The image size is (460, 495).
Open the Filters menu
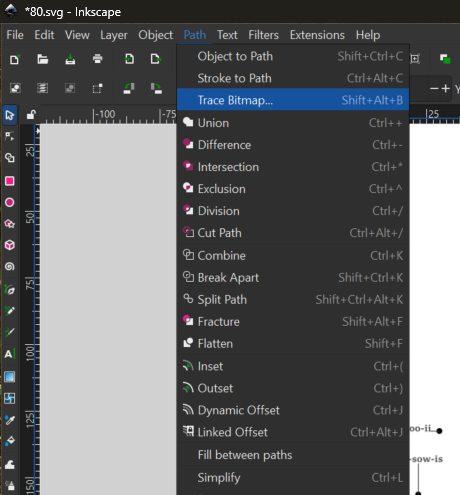(263, 35)
